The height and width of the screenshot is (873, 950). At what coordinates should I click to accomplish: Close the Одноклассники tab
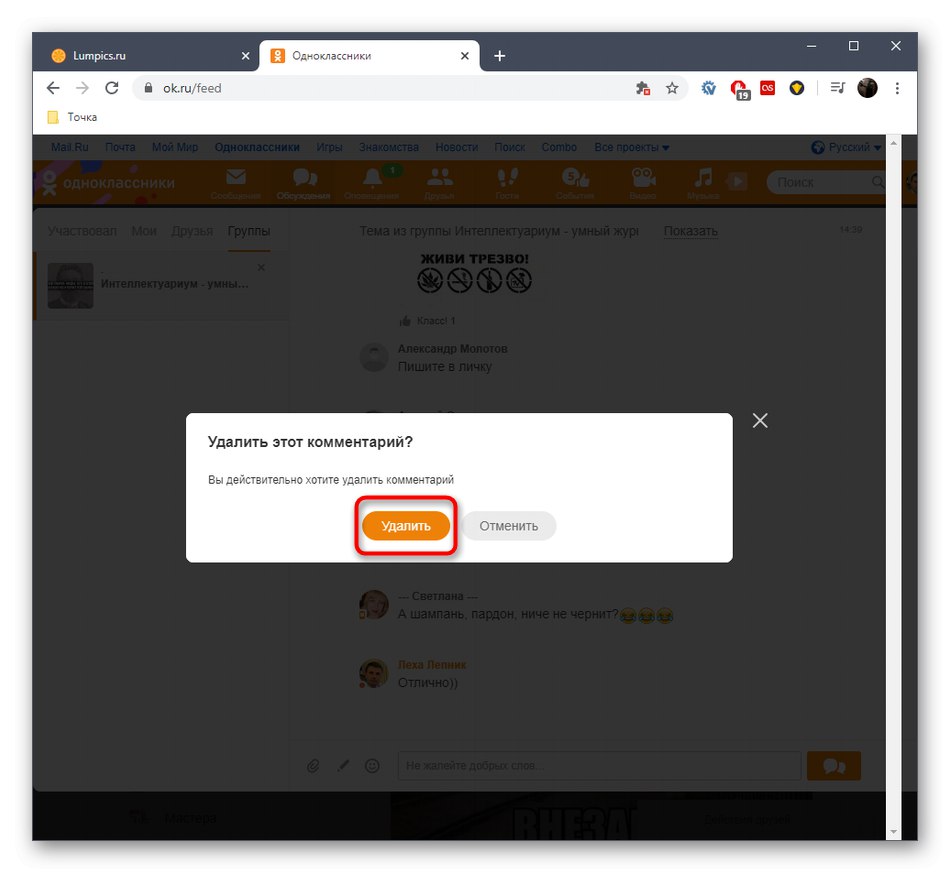[465, 56]
